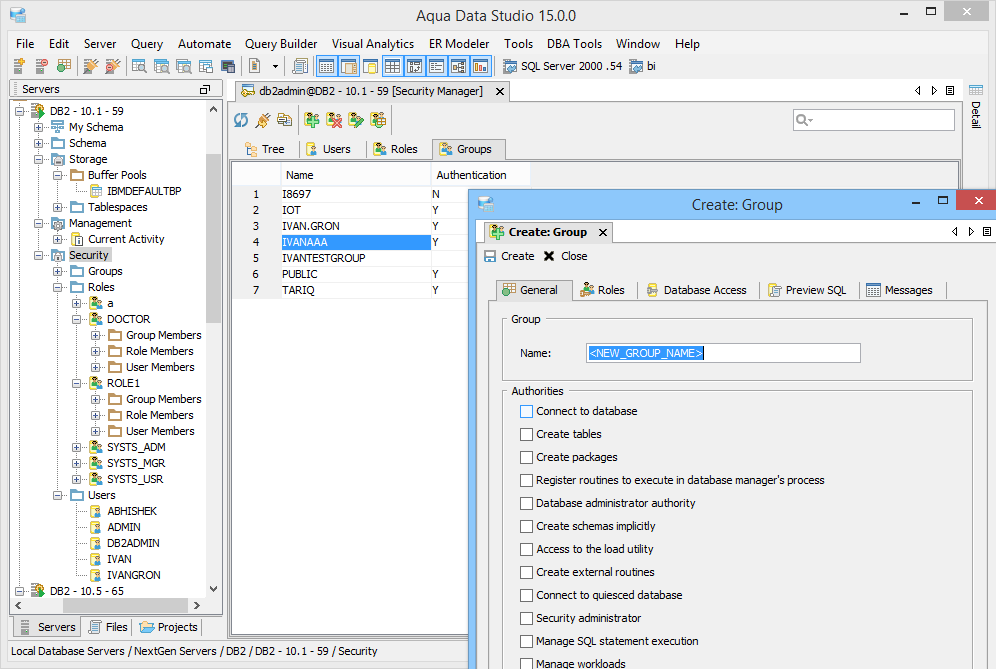Click the maximize icon of Servers panel
This screenshot has width=996, height=669.
click(205, 90)
